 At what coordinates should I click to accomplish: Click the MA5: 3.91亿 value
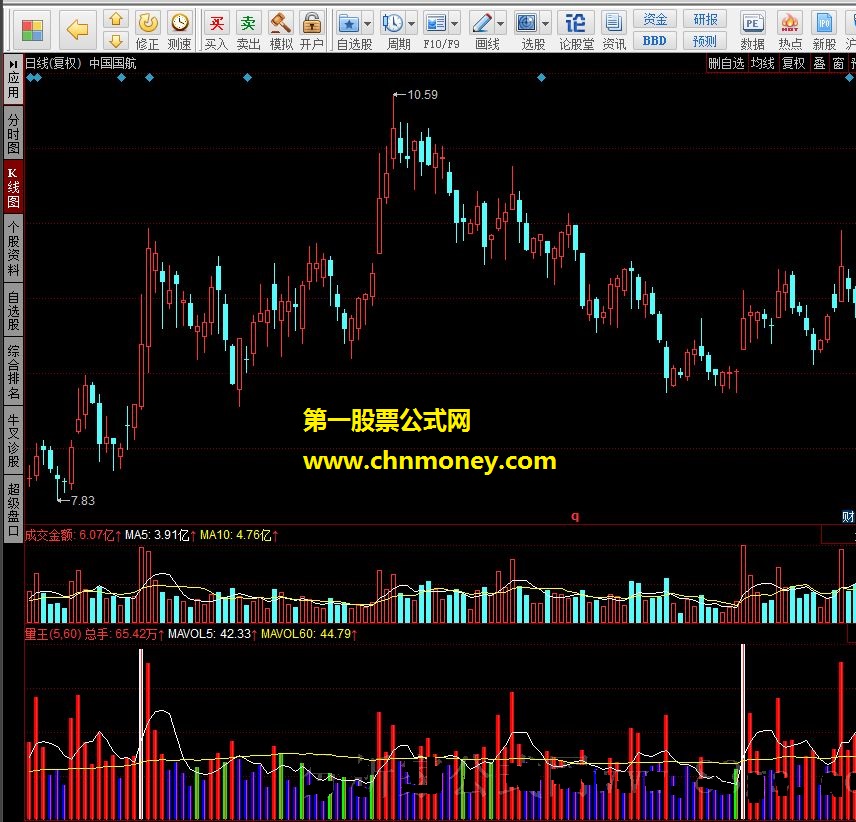pos(157,535)
